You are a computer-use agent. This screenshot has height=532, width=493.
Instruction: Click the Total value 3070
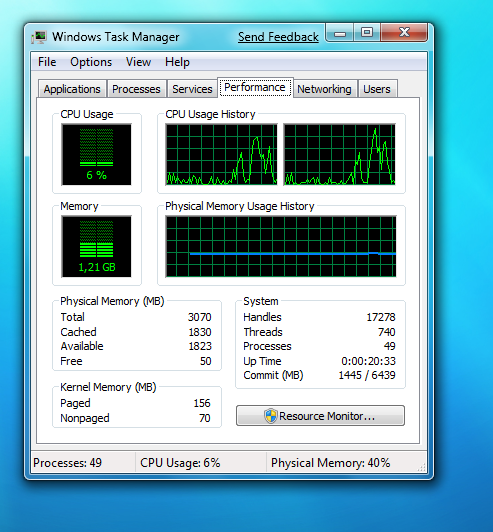coord(200,317)
